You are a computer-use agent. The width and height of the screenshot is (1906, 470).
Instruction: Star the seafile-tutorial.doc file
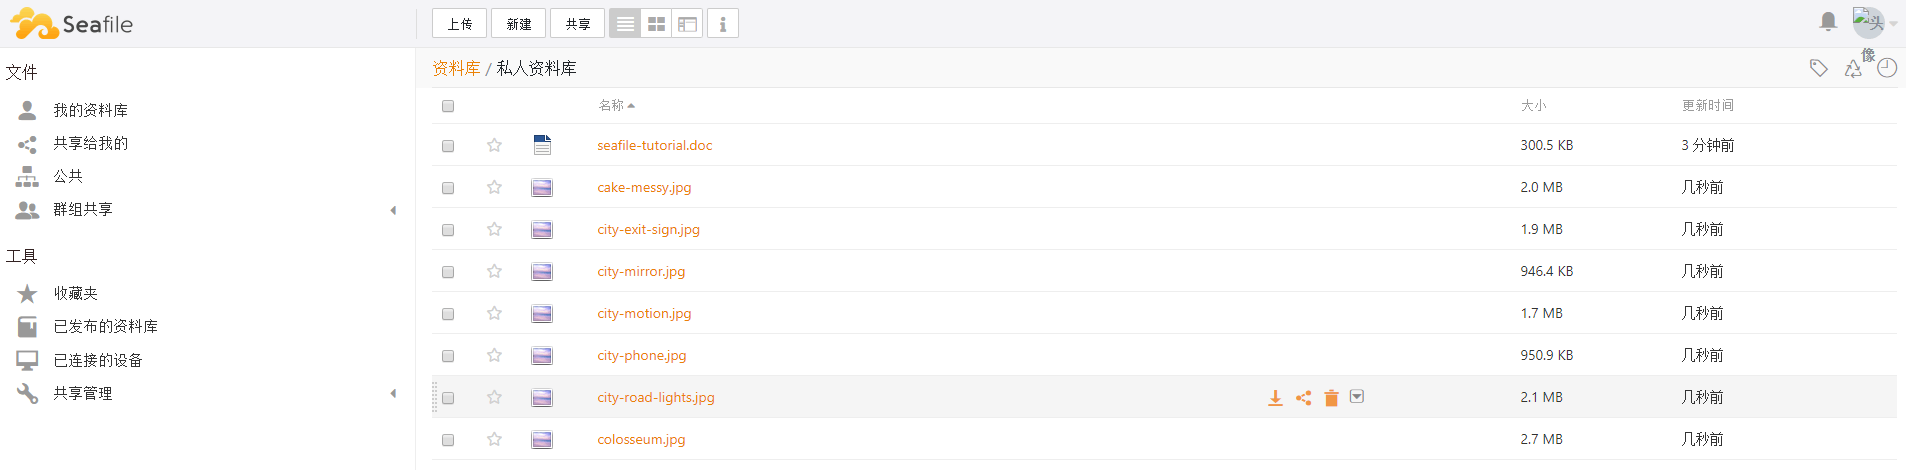pos(494,145)
